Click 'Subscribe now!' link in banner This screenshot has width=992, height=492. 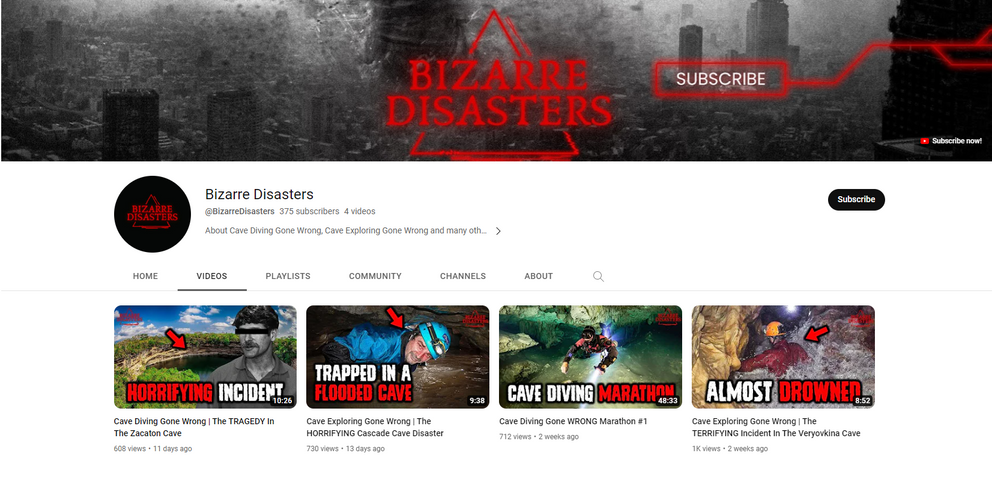(x=951, y=141)
